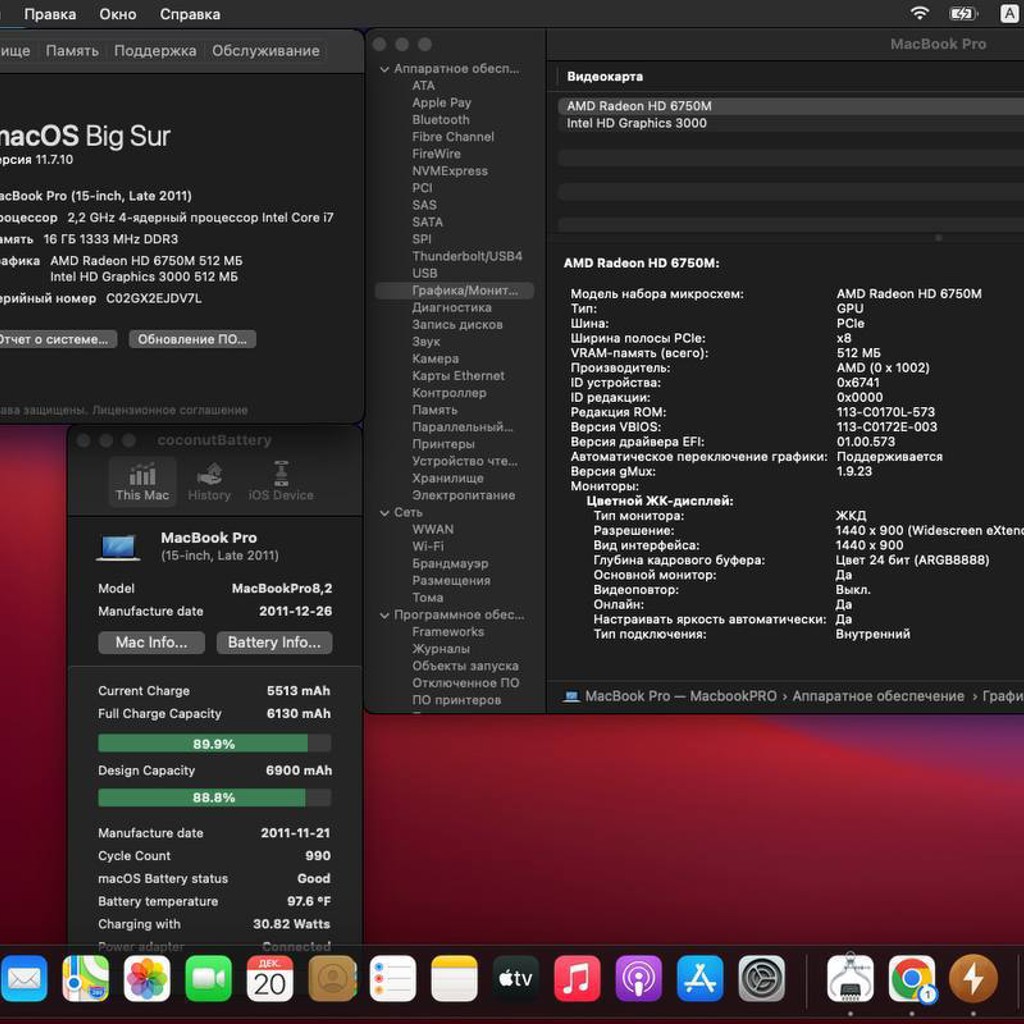Click Mac Info button in coconutBattery
1024x1024 pixels.
152,643
